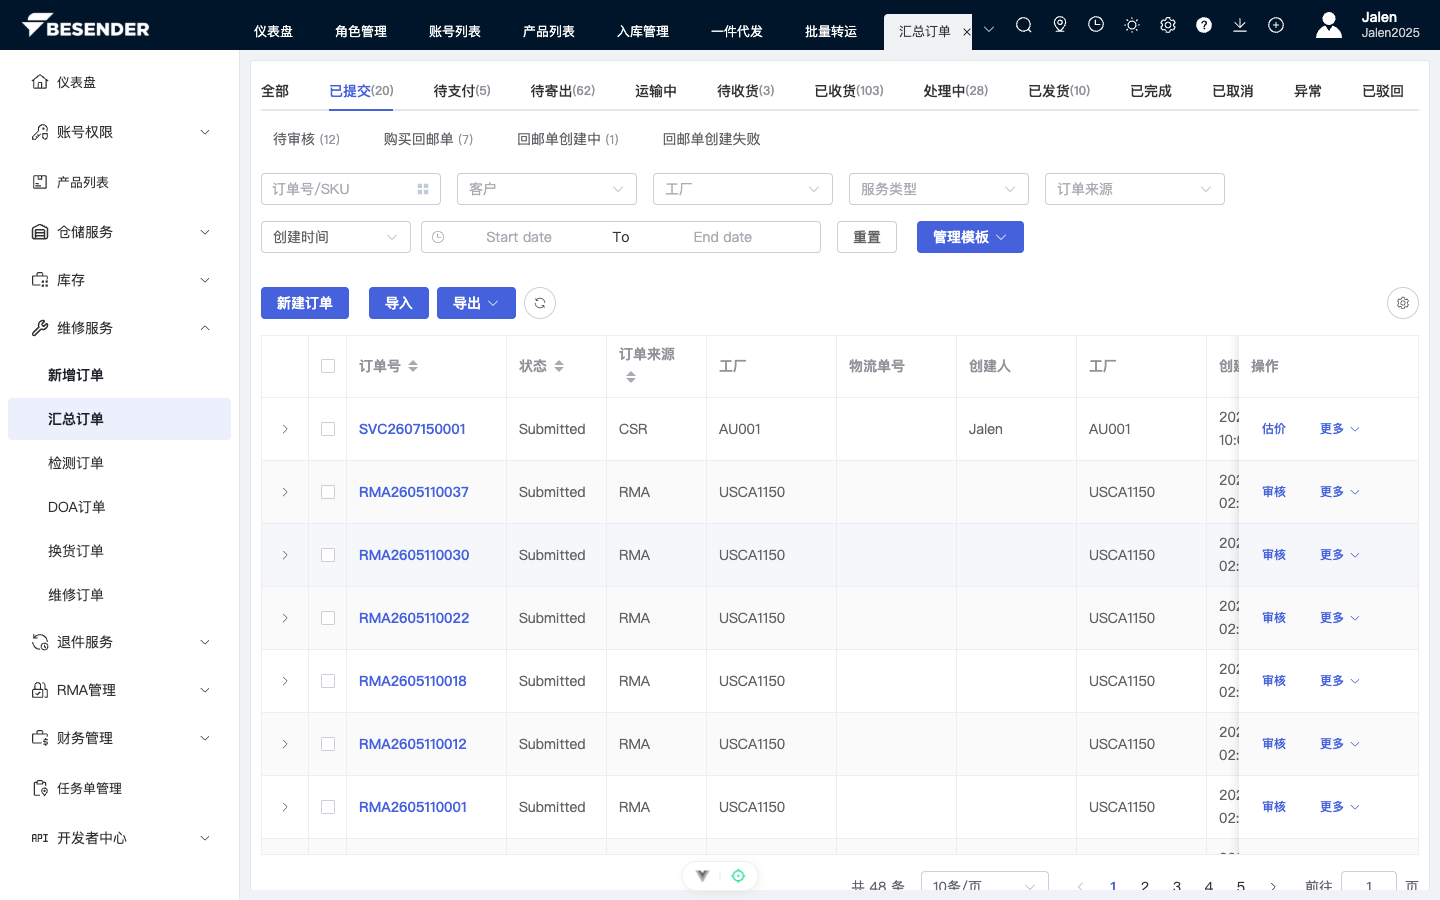
Task: Switch to the 待支付 tab
Action: (x=462, y=91)
